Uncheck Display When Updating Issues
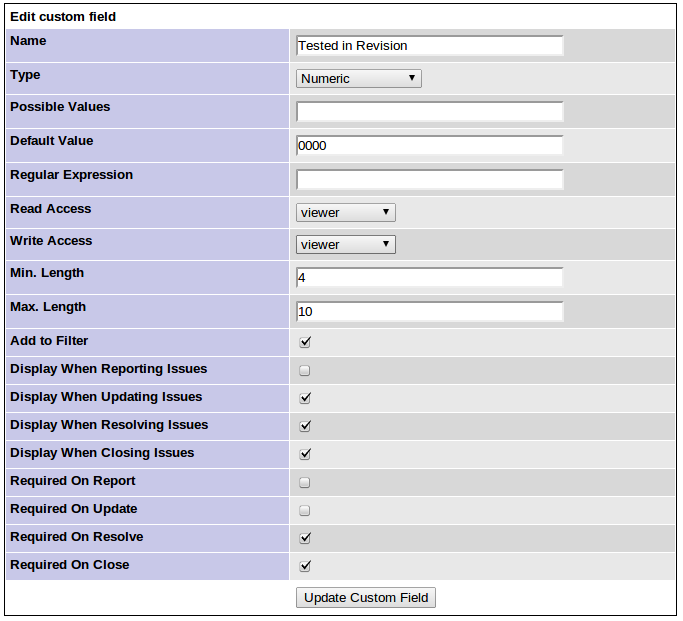The width and height of the screenshot is (683, 621). click(x=305, y=398)
